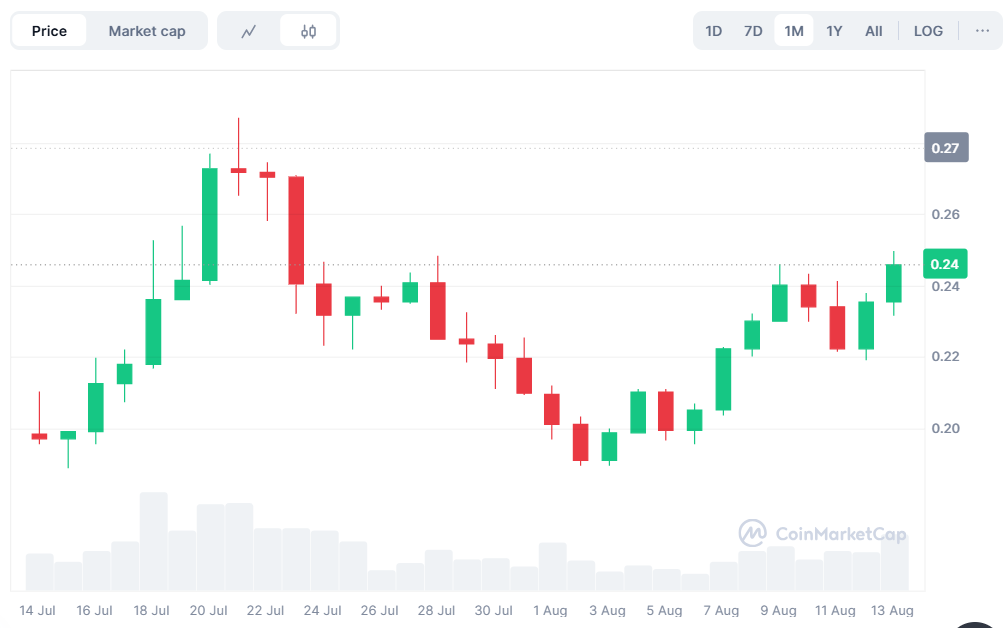Screen dimensions: 1005x628
Task: Switch to the Market cap tab
Action: [x=147, y=31]
